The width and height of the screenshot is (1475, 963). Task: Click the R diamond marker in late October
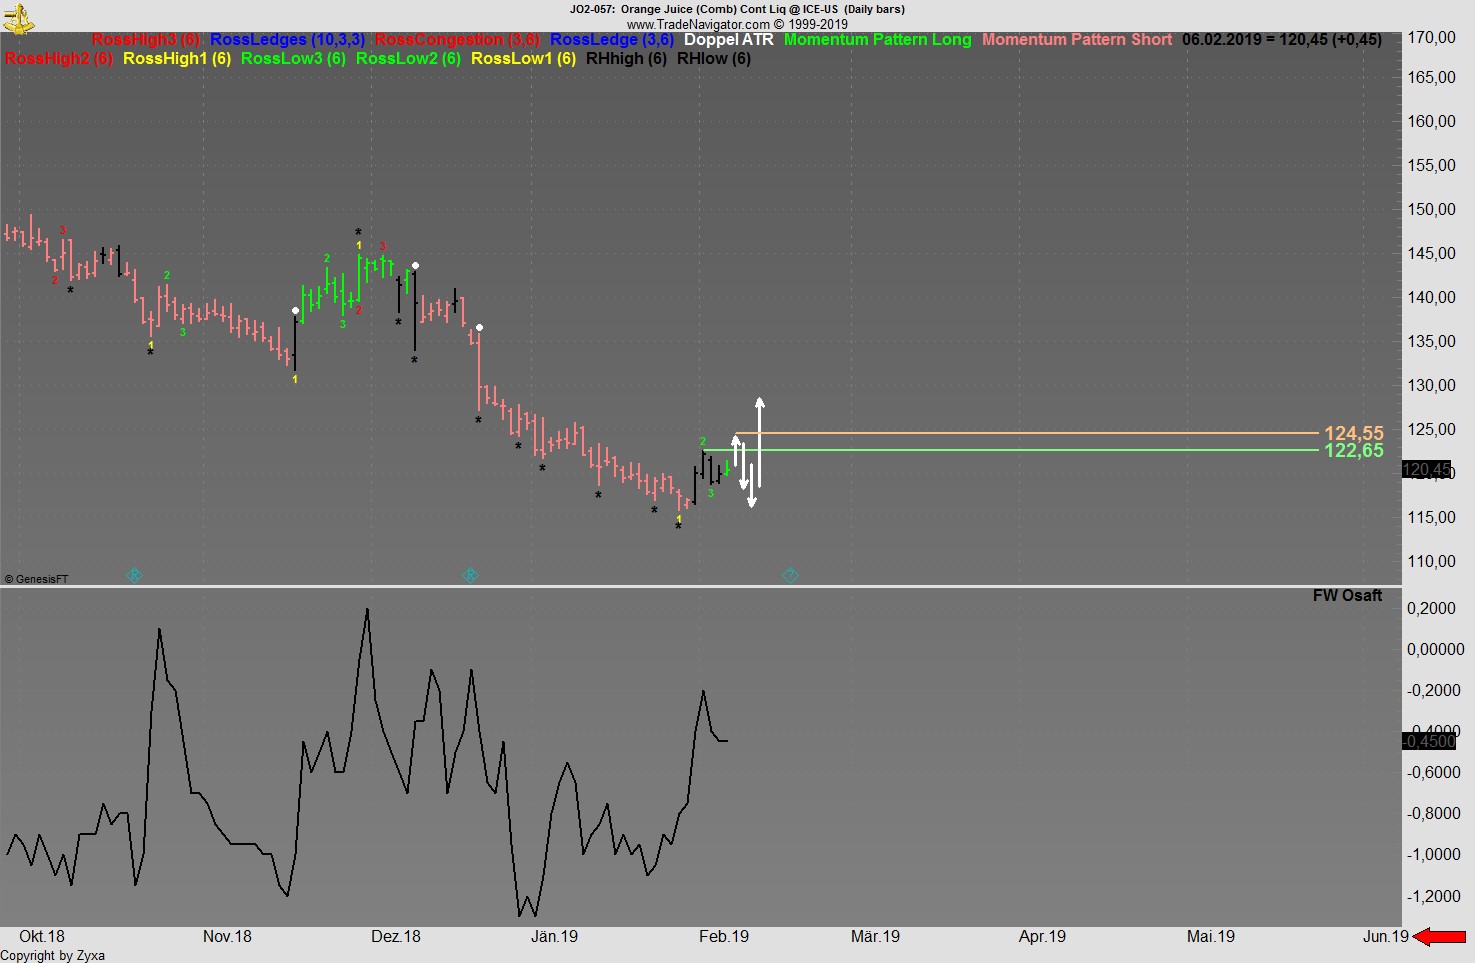(134, 575)
